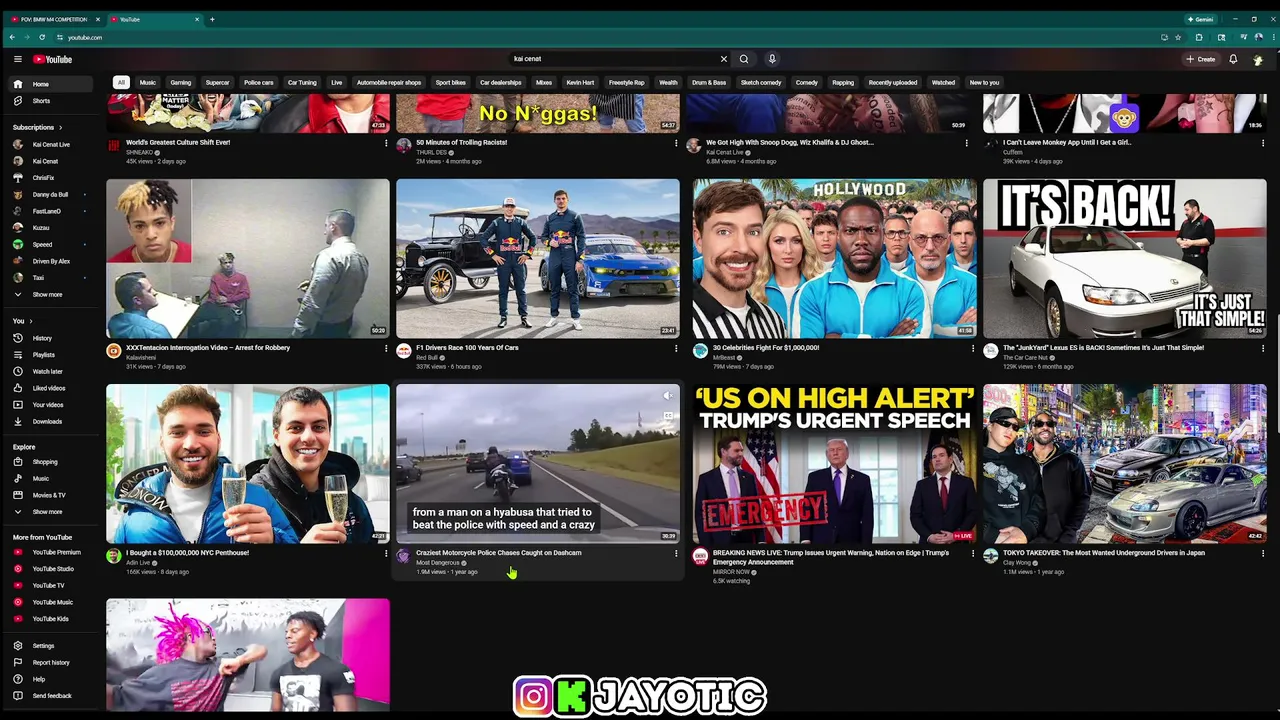Open options for 30 Celebrities Fight video

(973, 349)
